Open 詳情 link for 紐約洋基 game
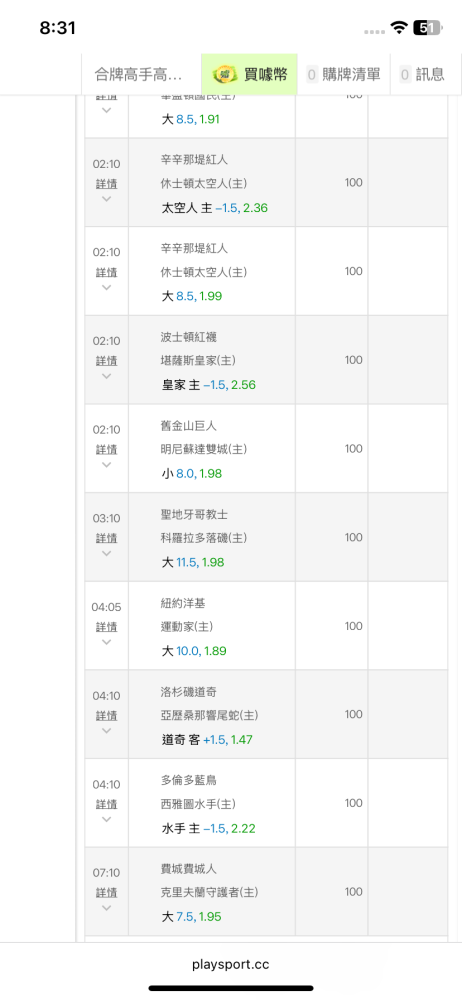462x1000 pixels. pos(107,627)
